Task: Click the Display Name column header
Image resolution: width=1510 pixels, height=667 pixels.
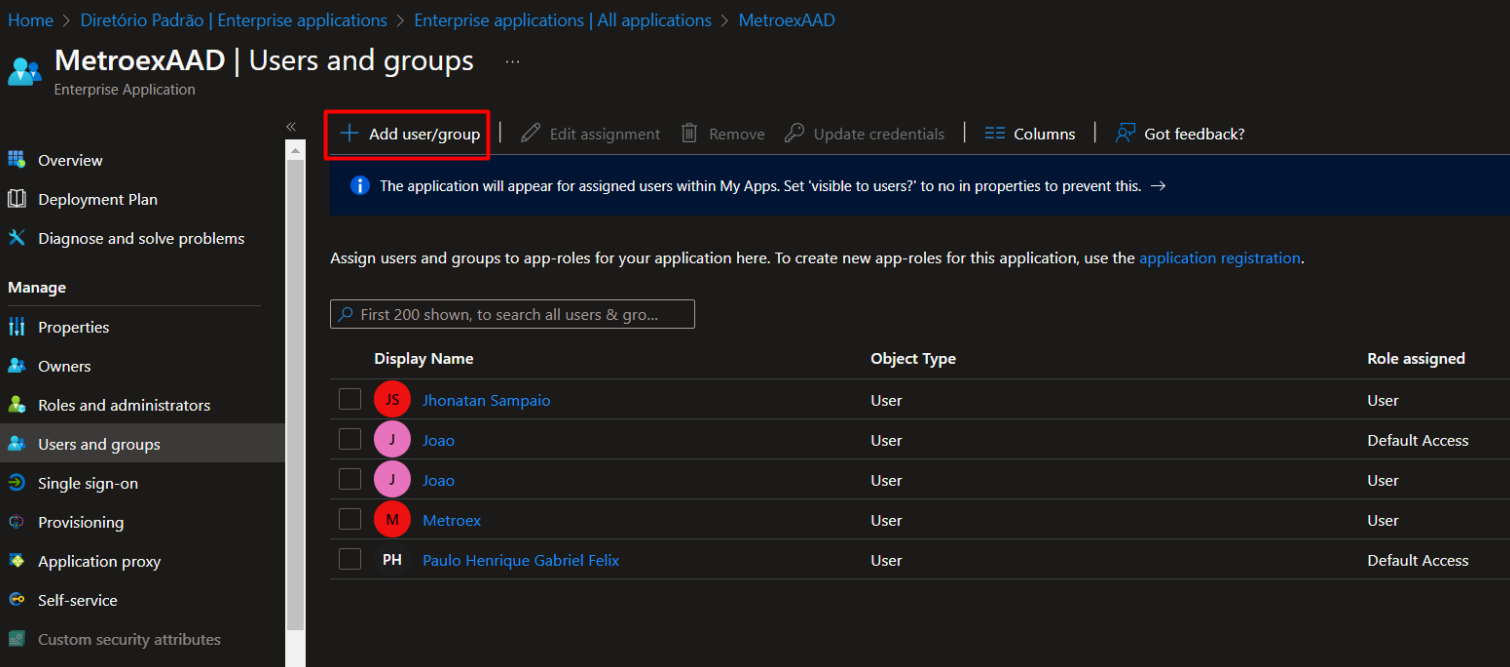Action: click(424, 358)
